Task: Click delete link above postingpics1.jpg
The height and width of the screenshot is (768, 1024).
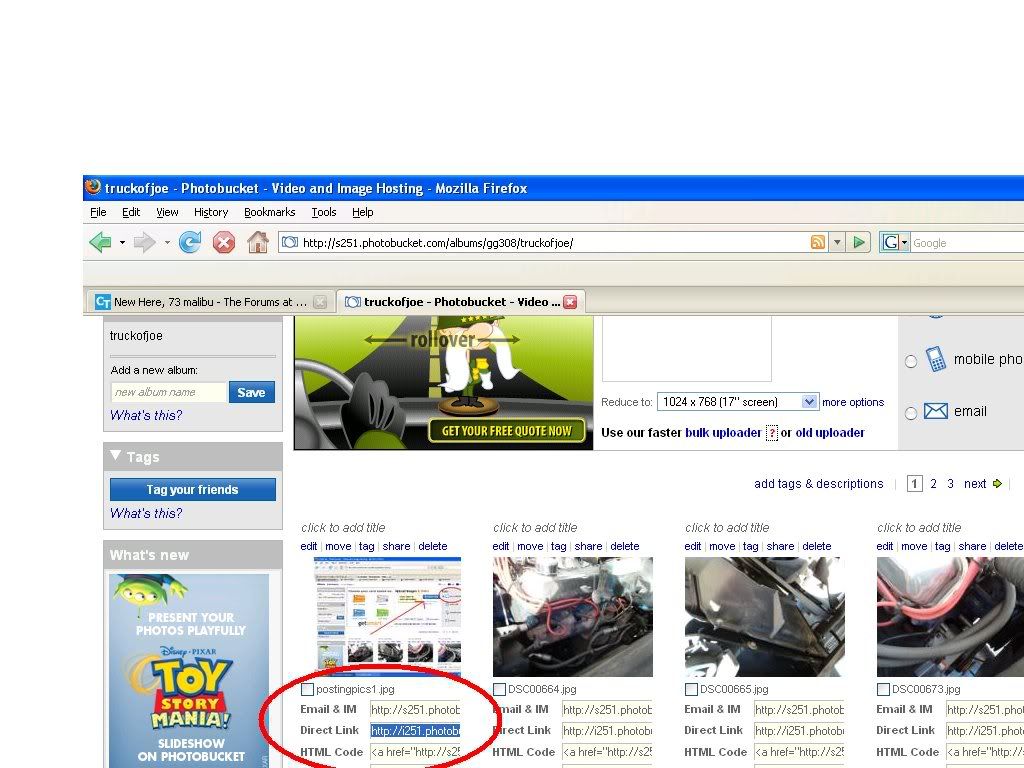Action: pos(432,547)
